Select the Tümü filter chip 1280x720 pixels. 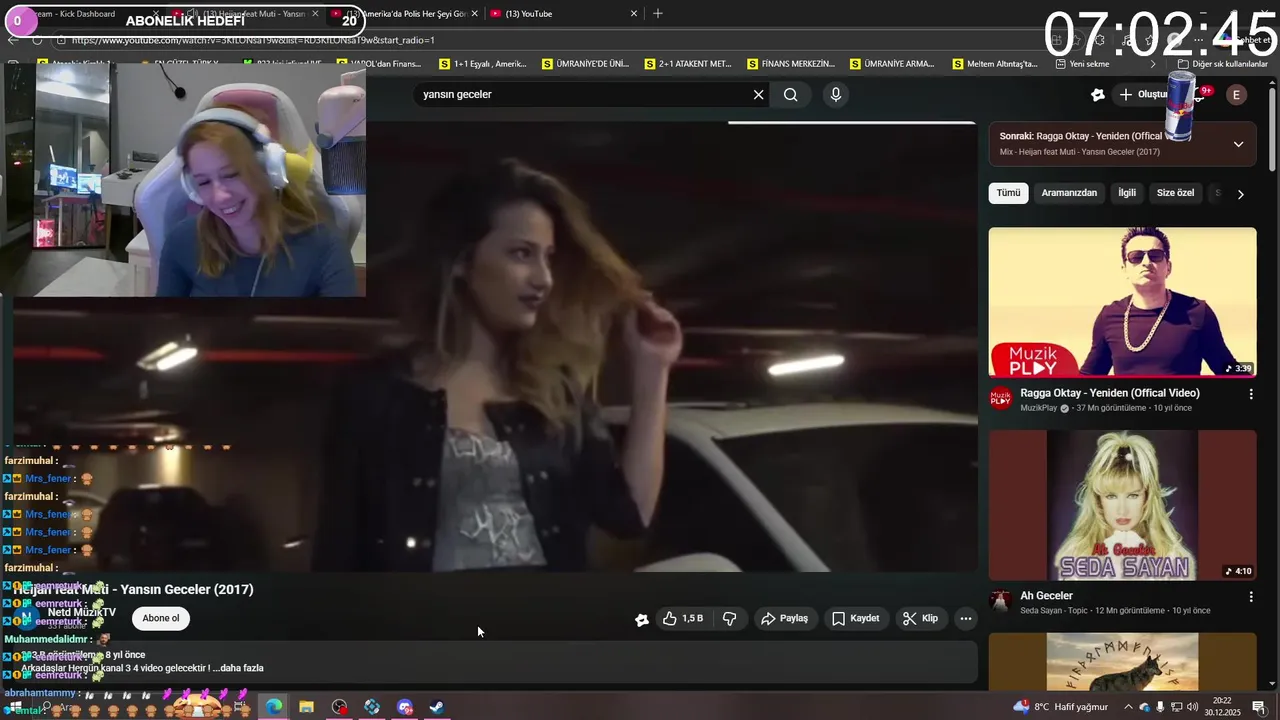(x=1008, y=193)
